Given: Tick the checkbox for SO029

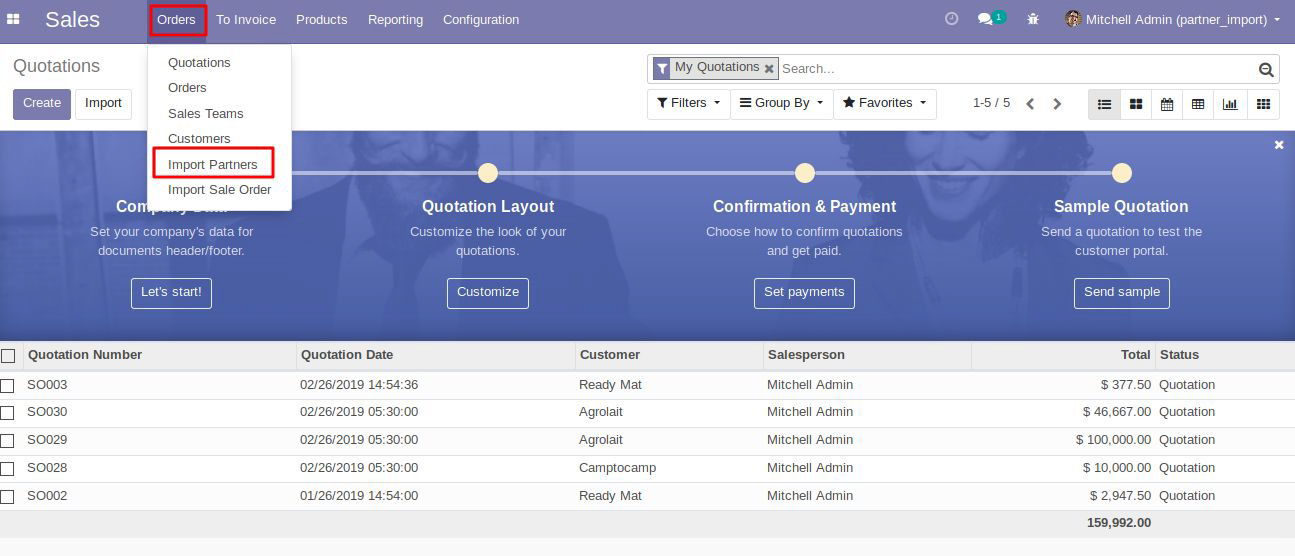Looking at the screenshot, I should point(7,440).
